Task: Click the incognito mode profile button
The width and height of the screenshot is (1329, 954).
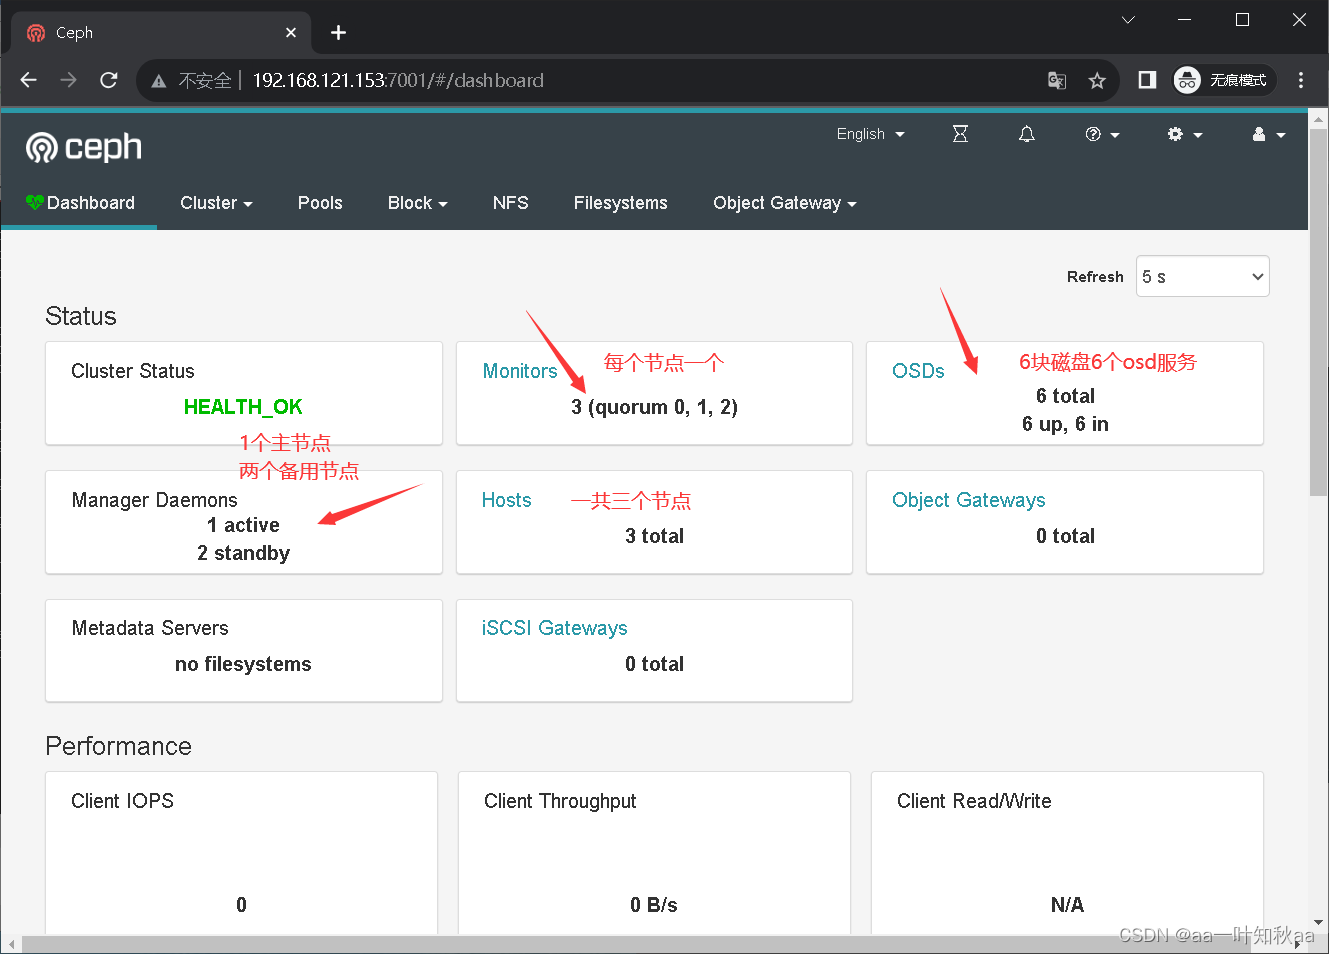Action: click(x=1223, y=80)
